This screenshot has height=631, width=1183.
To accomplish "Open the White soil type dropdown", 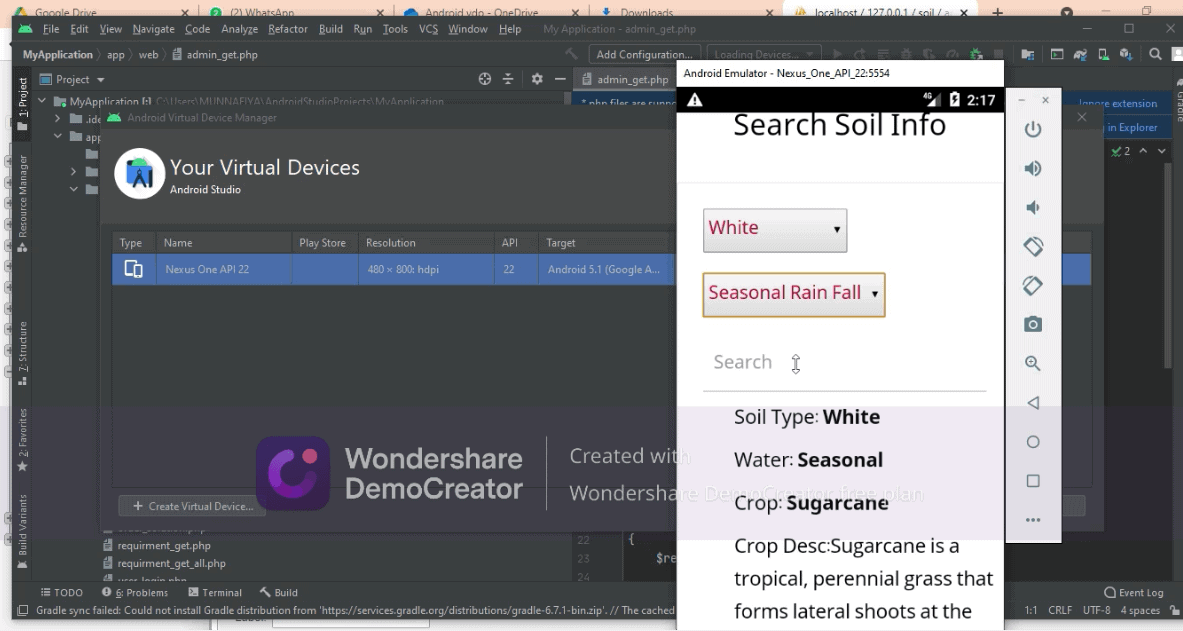I will click(774, 229).
